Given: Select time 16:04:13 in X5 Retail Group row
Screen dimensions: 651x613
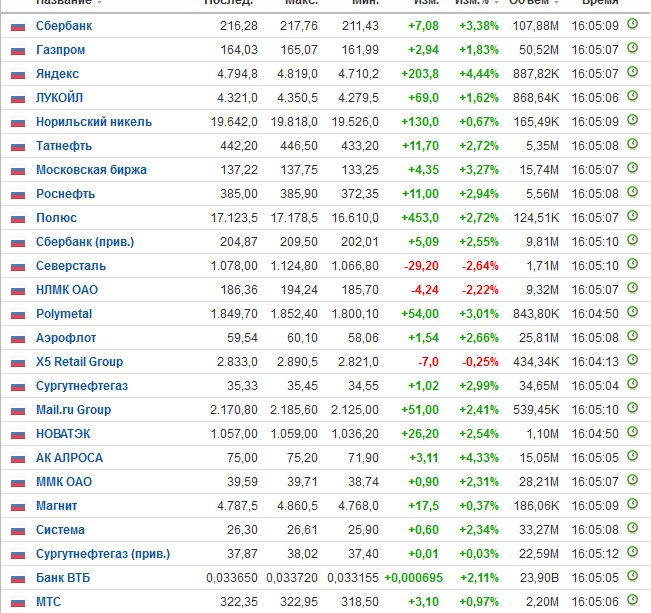Looking at the screenshot, I should (x=595, y=362).
